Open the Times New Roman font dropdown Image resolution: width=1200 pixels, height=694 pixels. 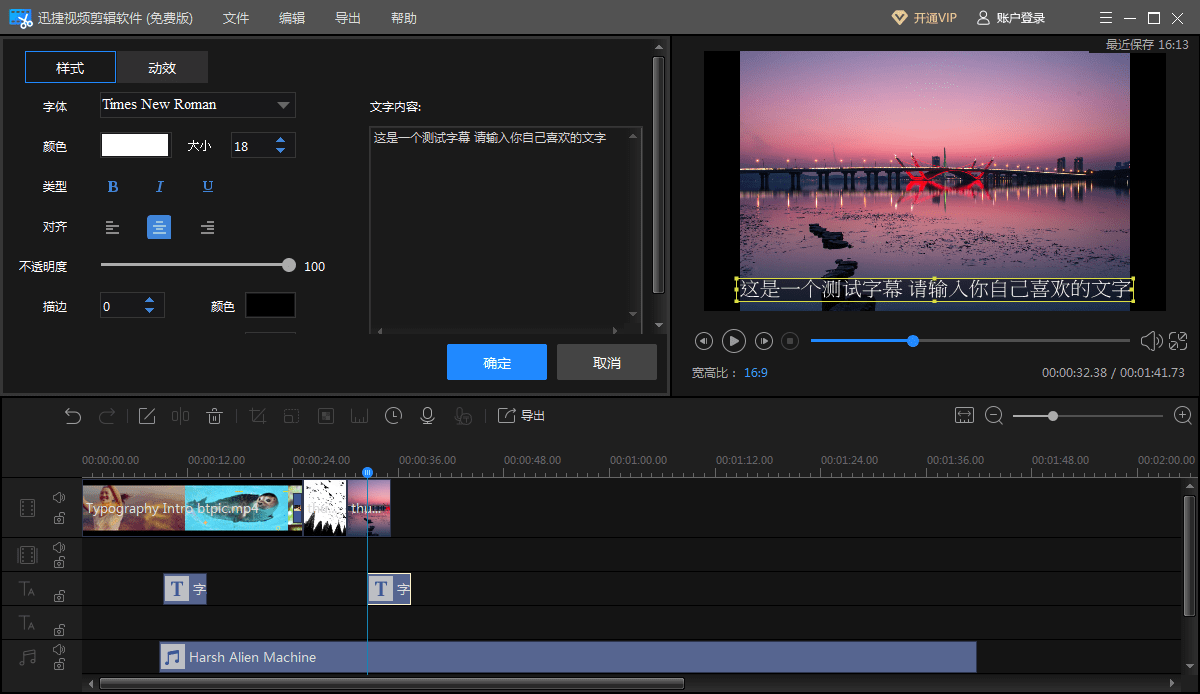pos(197,104)
